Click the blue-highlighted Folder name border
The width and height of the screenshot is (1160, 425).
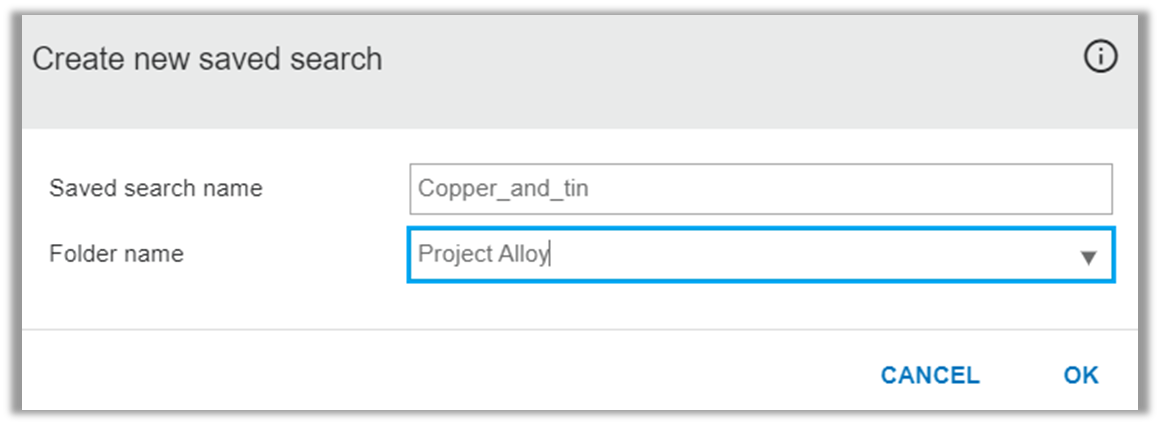click(761, 230)
